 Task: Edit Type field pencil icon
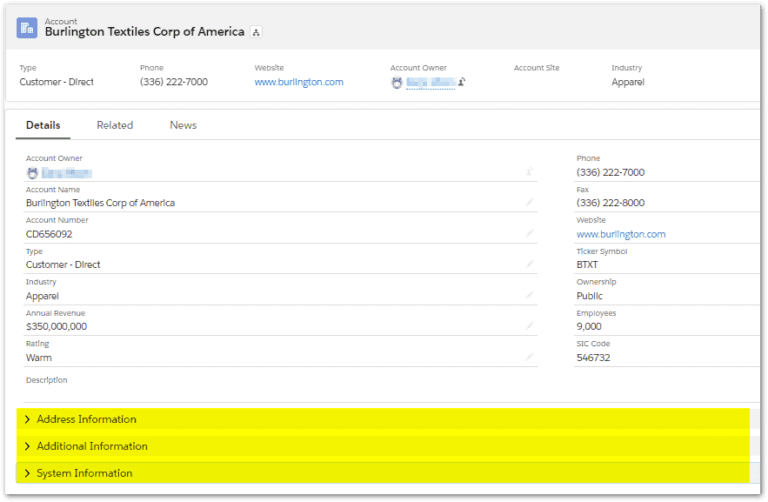click(529, 264)
